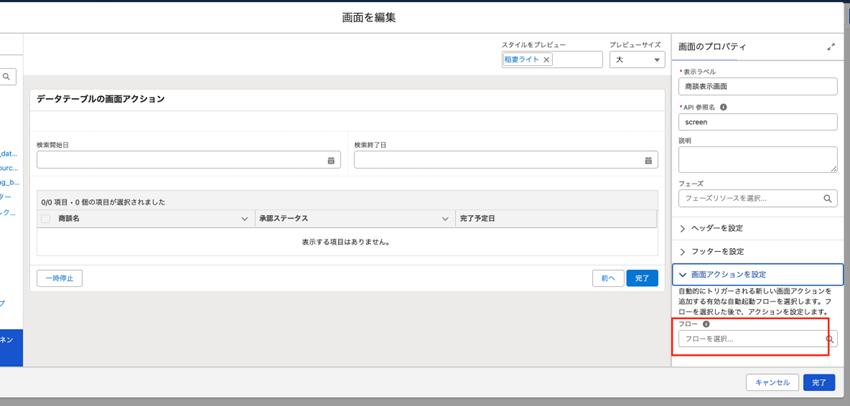The width and height of the screenshot is (850, 406).
Task: Click 前へ button in preview
Action: coord(607,278)
